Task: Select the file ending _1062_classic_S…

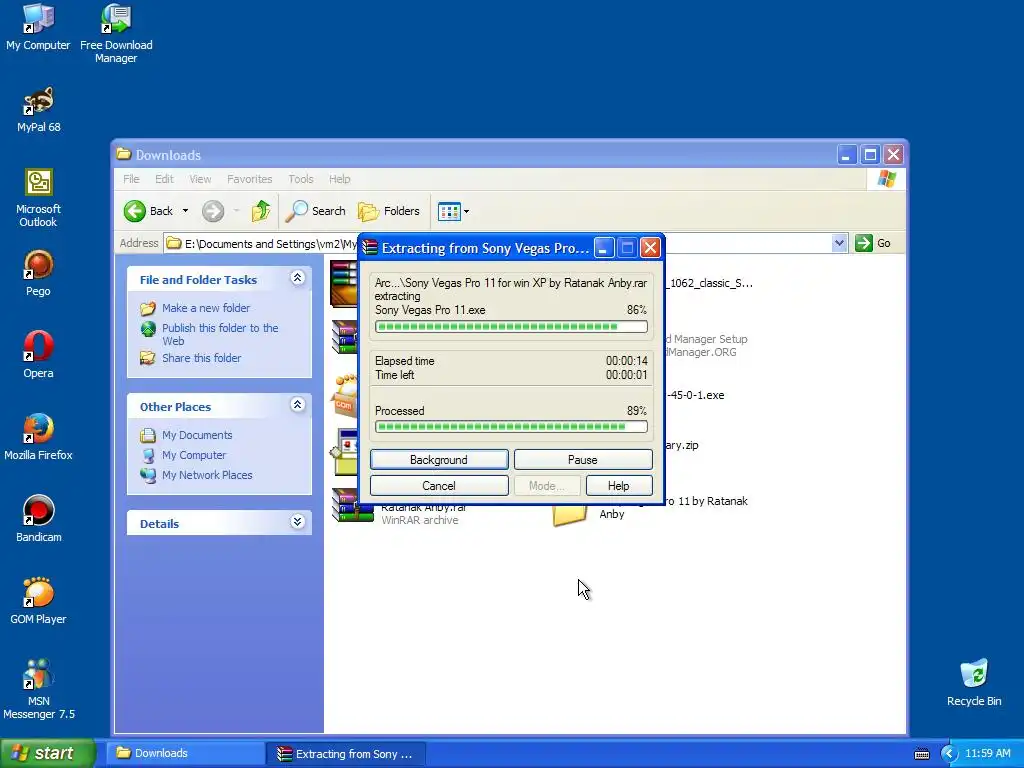Action: pos(710,283)
